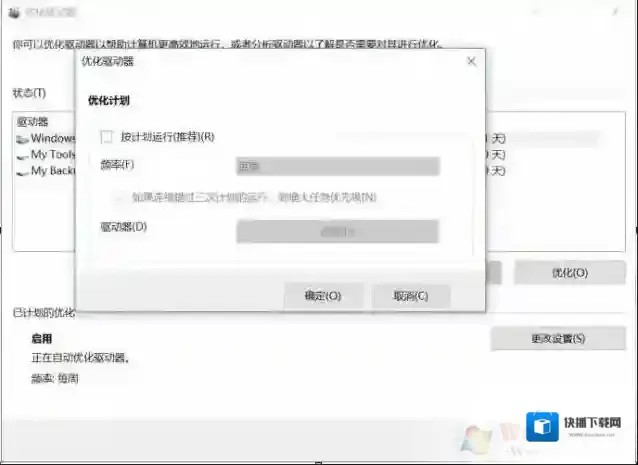Click the partially hidden analyze button
The image size is (638, 465).
pos(493,272)
